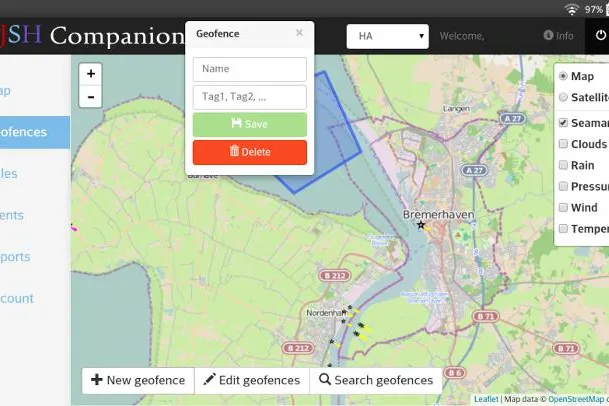This screenshot has width=609, height=406.
Task: Click the power logout icon
Action: [600, 35]
